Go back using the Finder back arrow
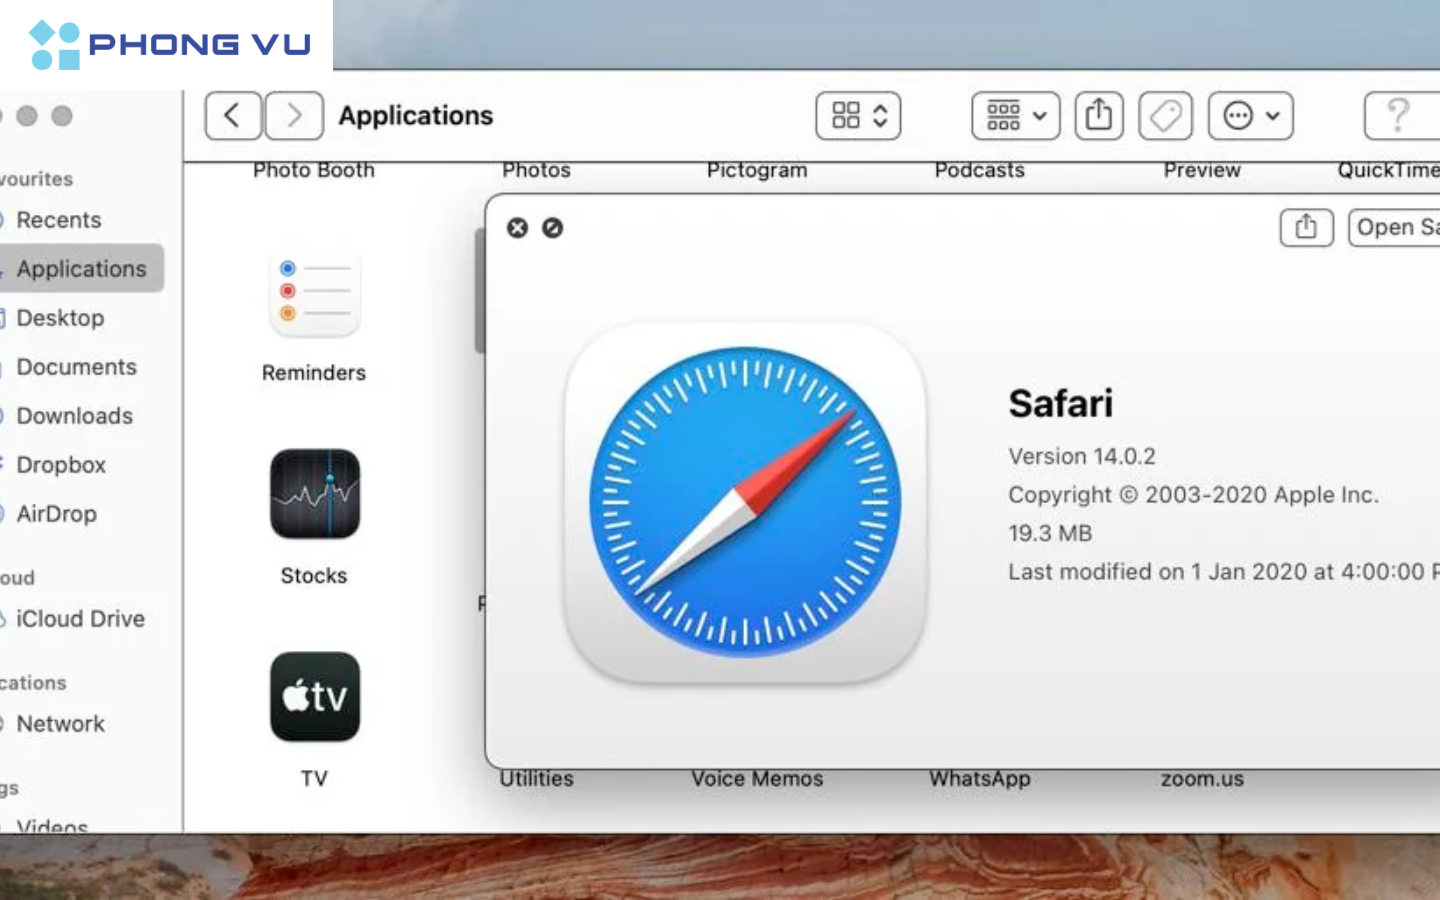1440x900 pixels. pos(233,116)
